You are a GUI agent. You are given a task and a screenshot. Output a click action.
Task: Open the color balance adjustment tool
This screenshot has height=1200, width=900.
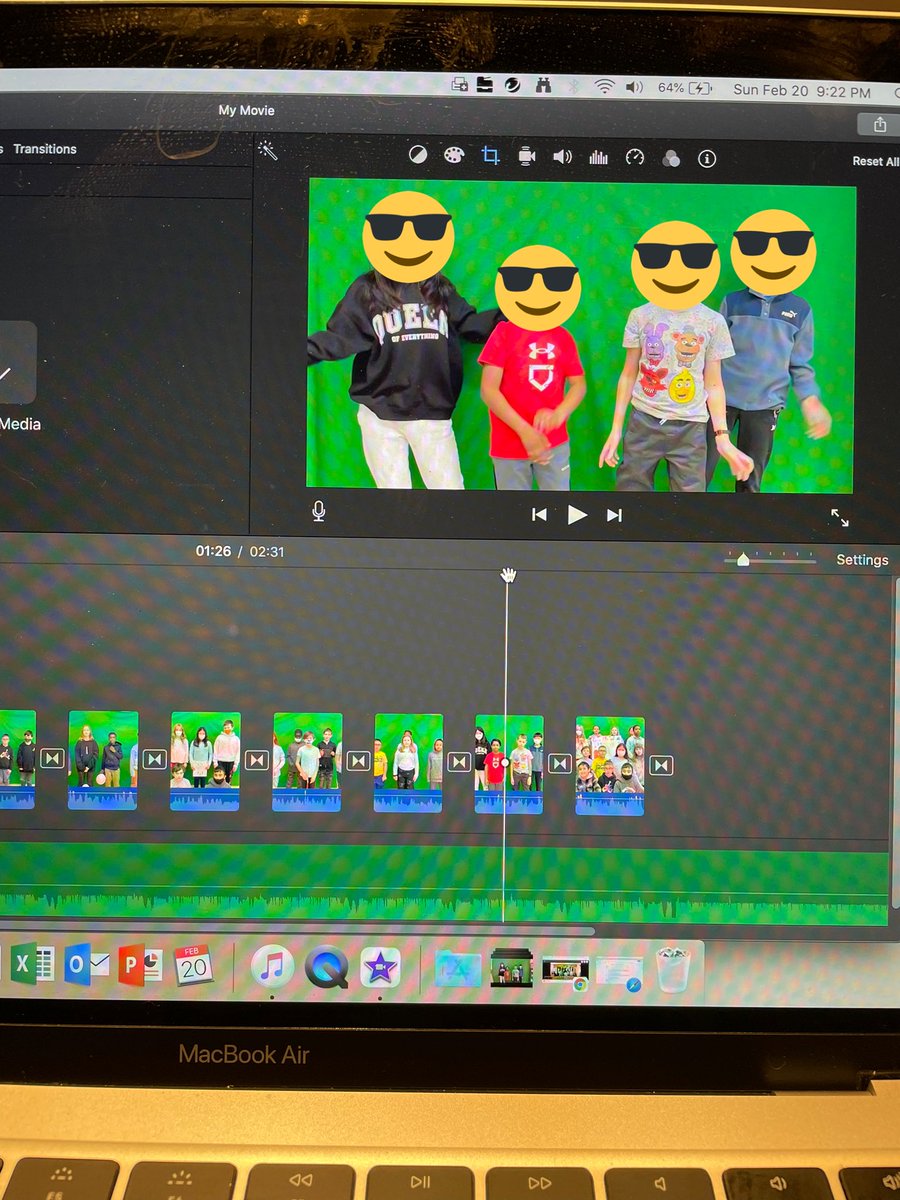point(418,156)
